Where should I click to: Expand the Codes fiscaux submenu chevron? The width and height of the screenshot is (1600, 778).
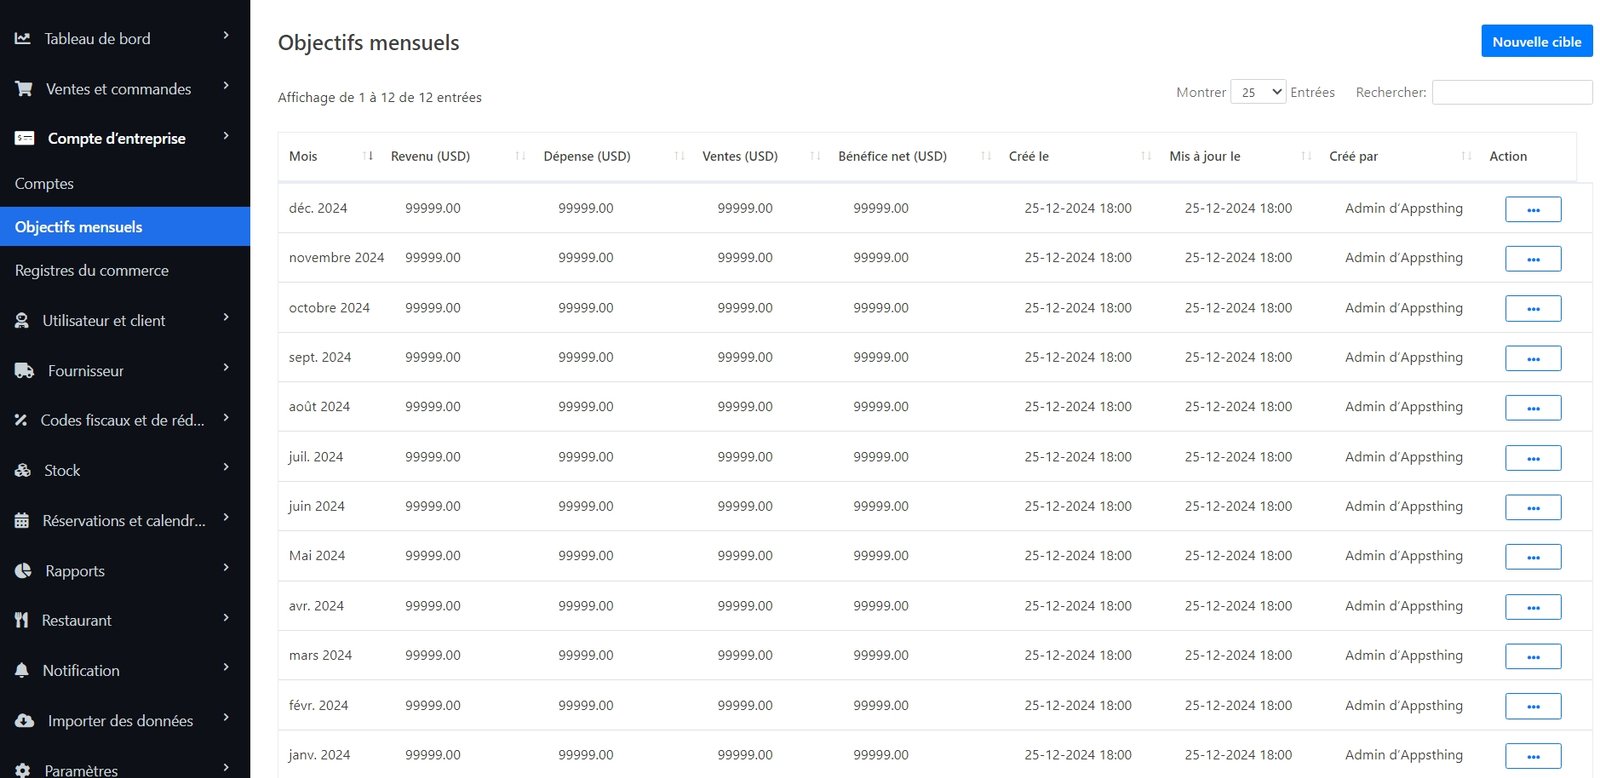[226, 418]
